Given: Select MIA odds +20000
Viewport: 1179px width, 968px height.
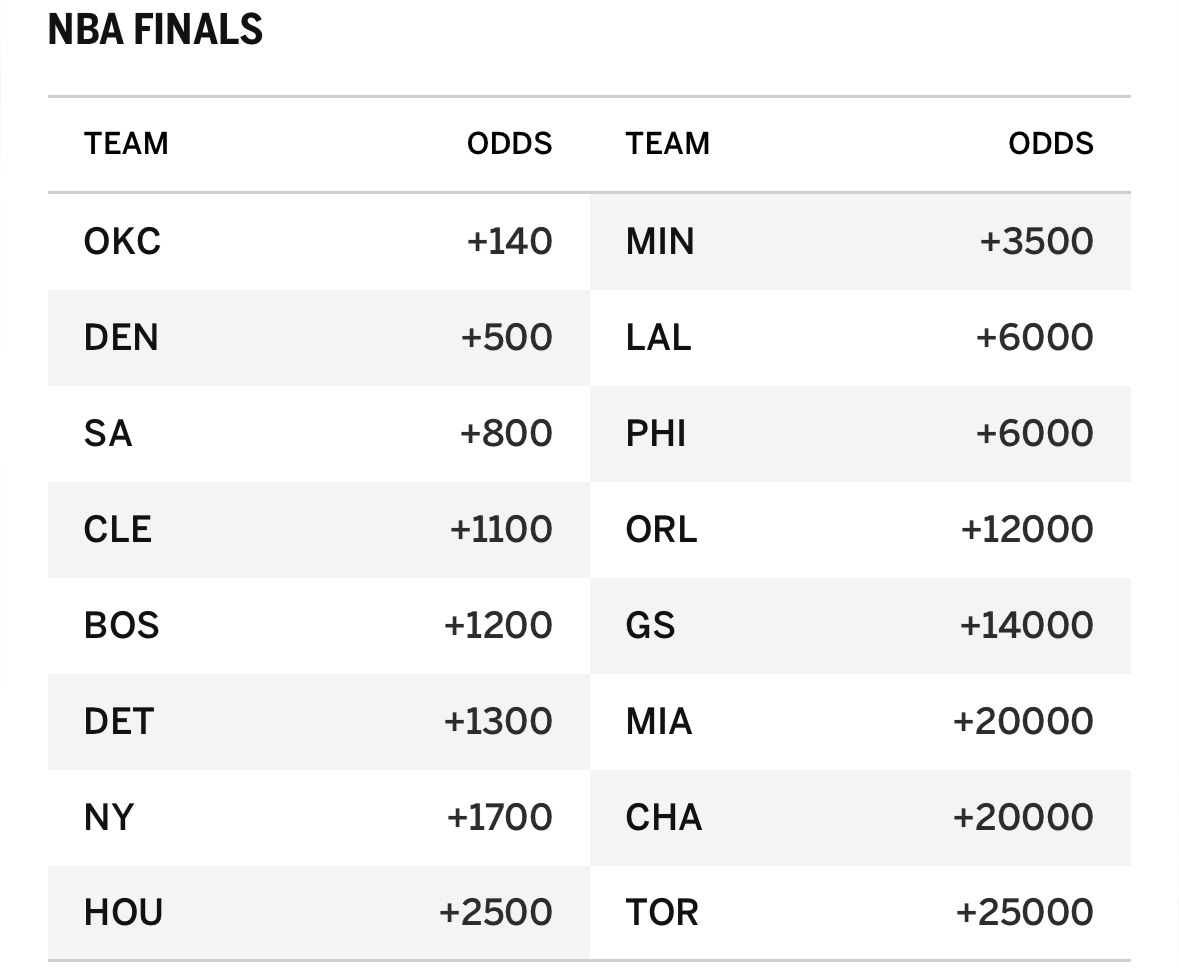Looking at the screenshot, I should (x=1023, y=721).
